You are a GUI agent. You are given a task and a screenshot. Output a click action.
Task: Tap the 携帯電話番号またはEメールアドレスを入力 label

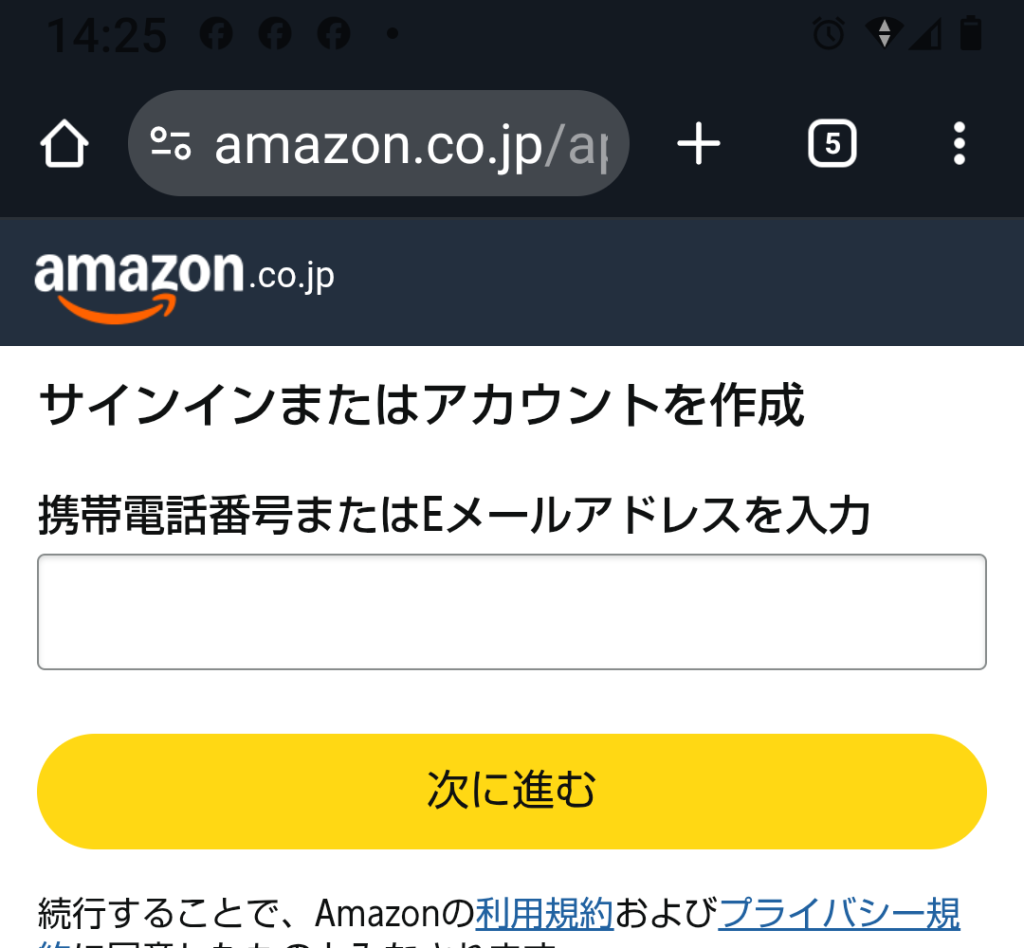tap(455, 510)
